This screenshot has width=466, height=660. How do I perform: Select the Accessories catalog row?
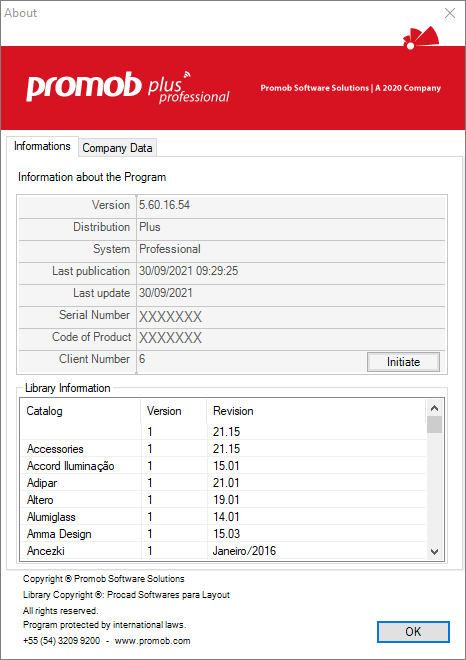(x=224, y=449)
